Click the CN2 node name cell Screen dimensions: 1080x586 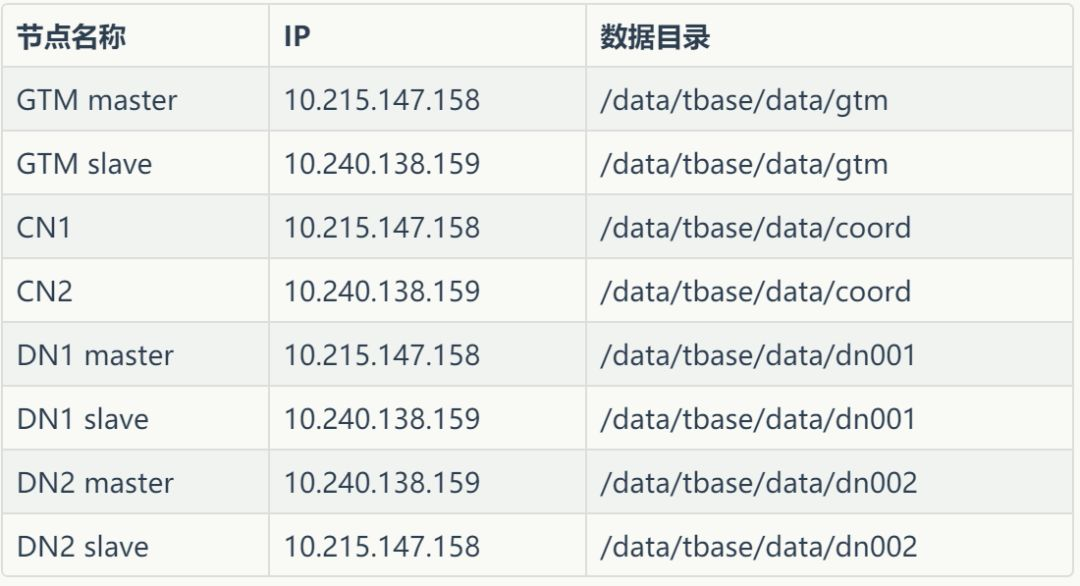[x=45, y=291]
